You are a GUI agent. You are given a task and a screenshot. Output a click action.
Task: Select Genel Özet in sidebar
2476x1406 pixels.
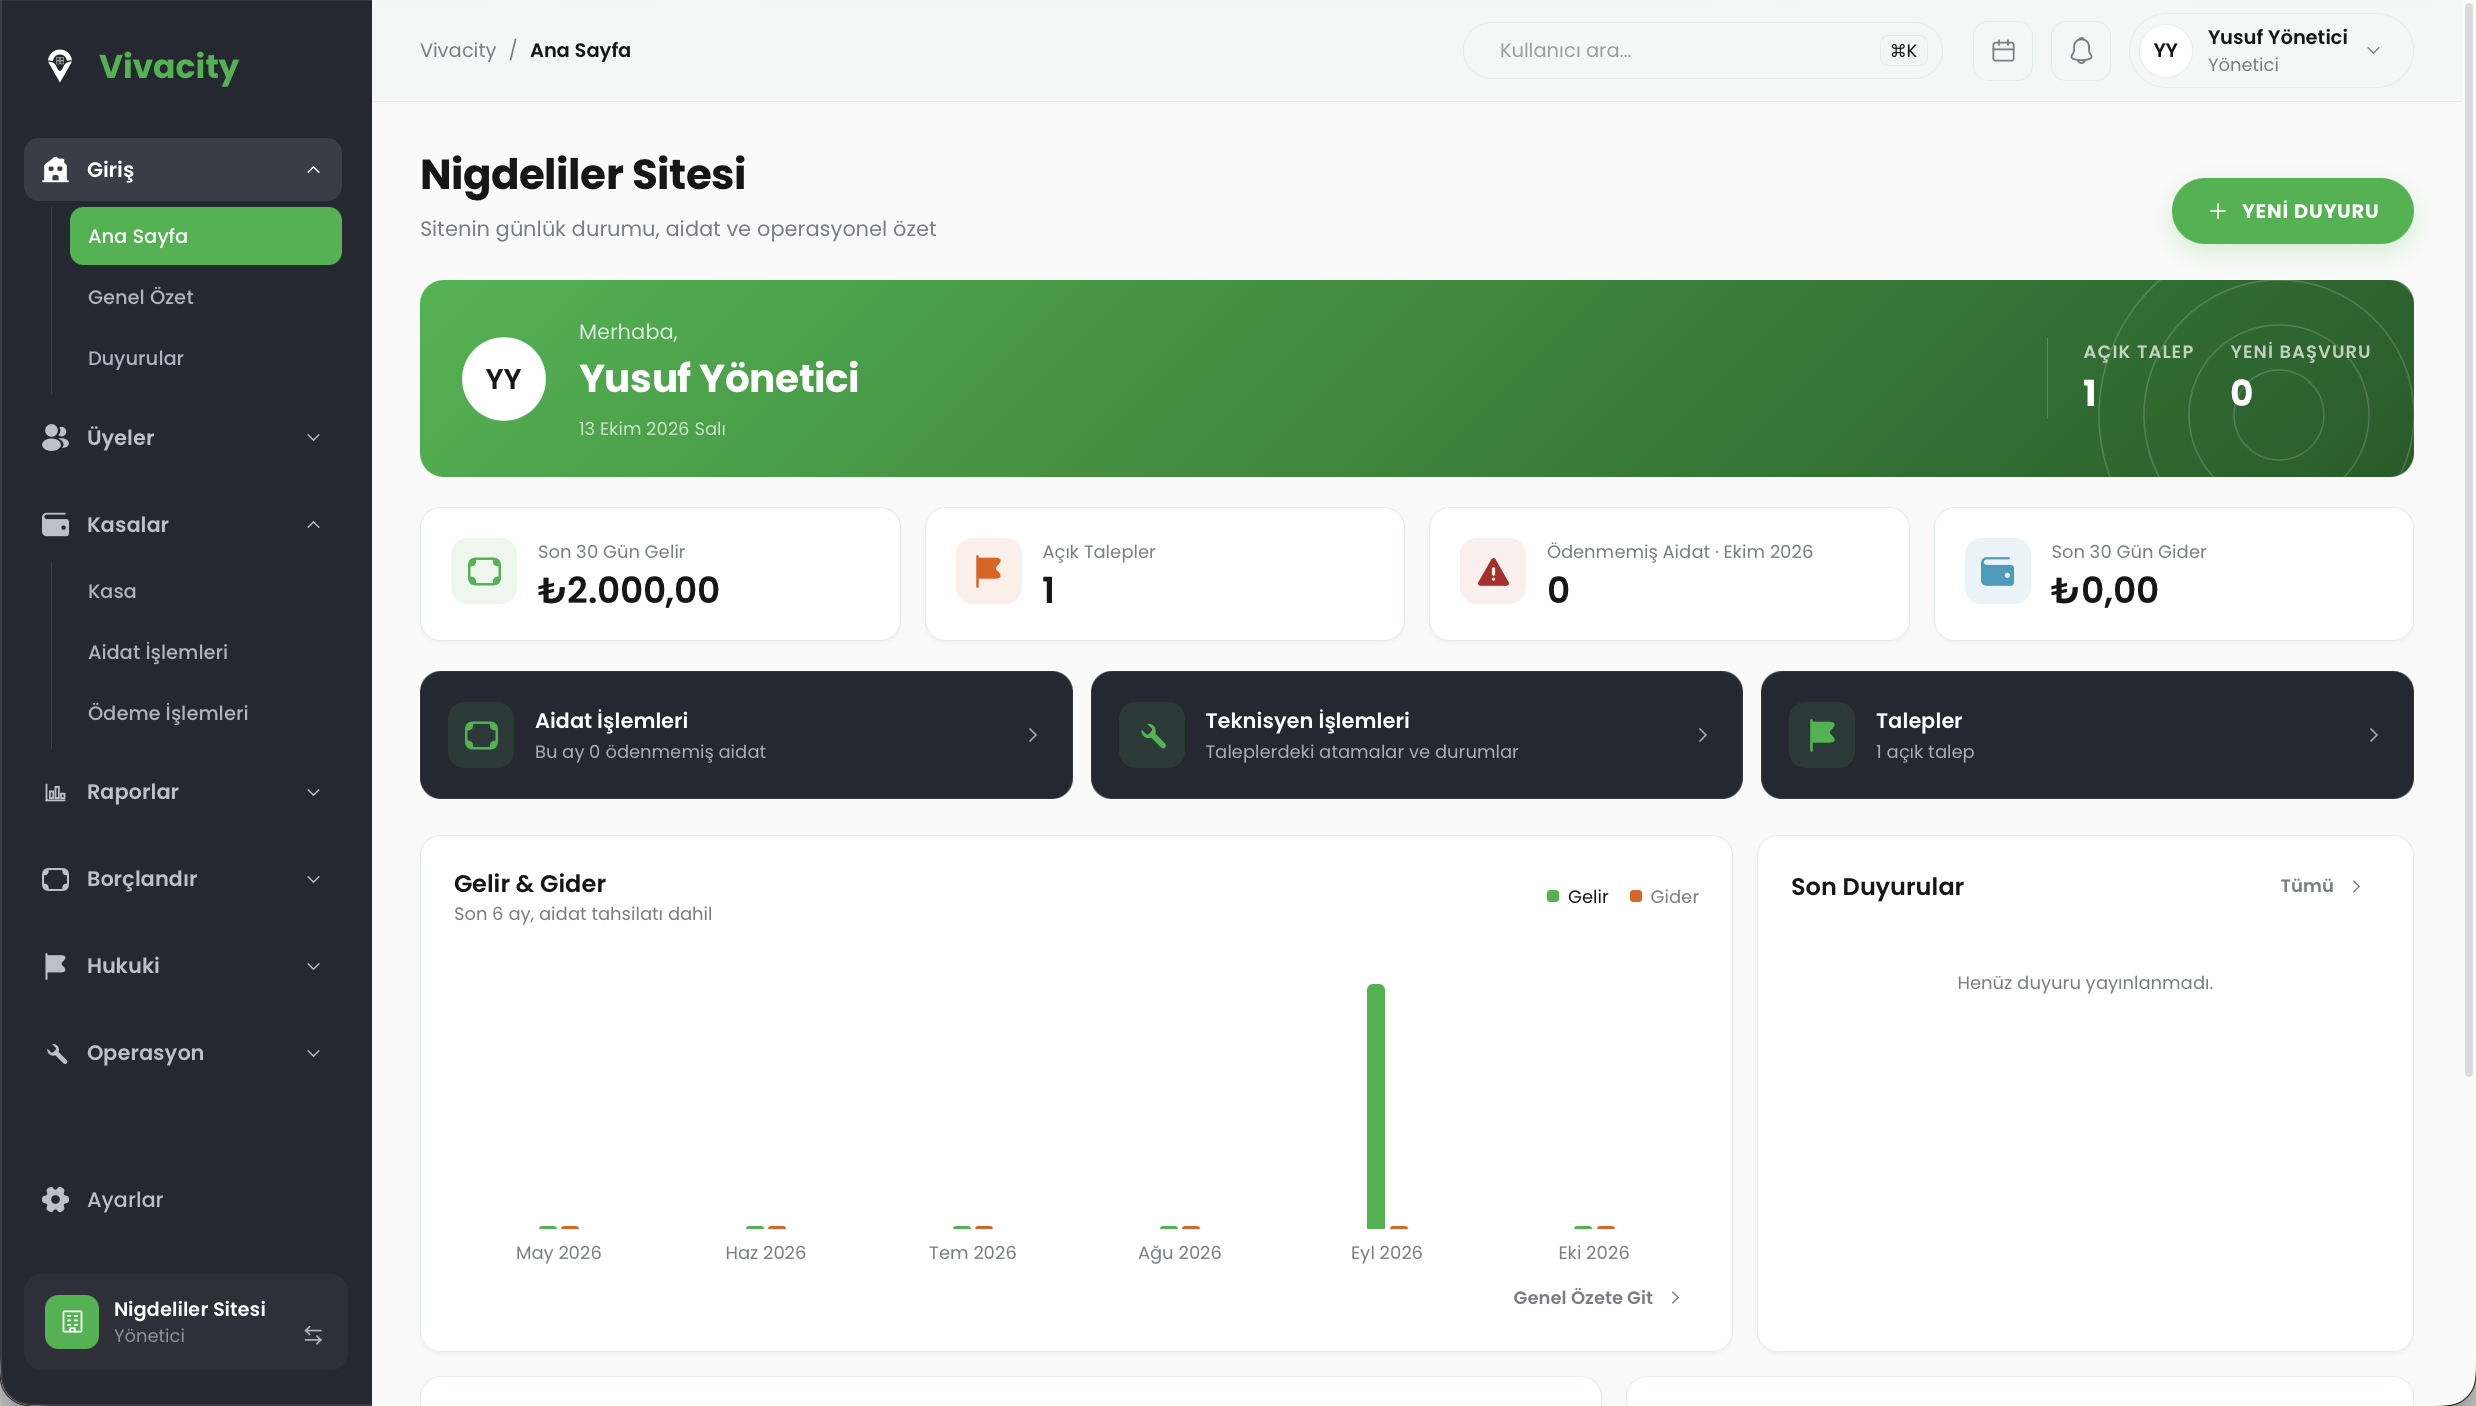[x=206, y=297]
